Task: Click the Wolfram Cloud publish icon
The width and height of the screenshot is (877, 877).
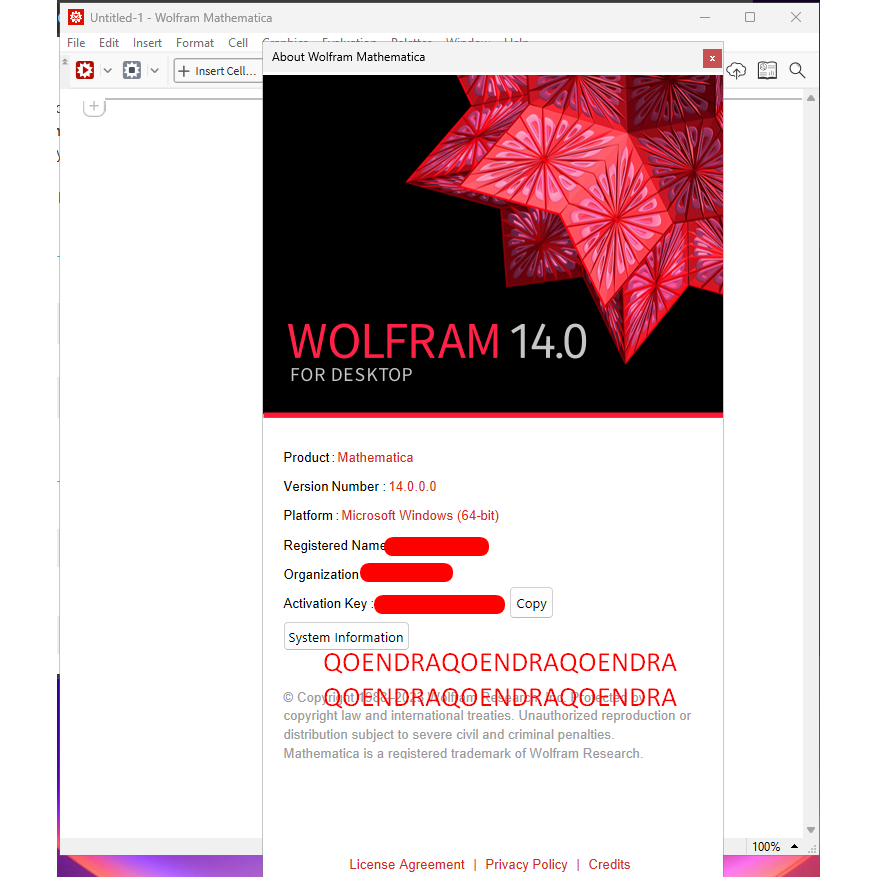Action: pyautogui.click(x=737, y=70)
